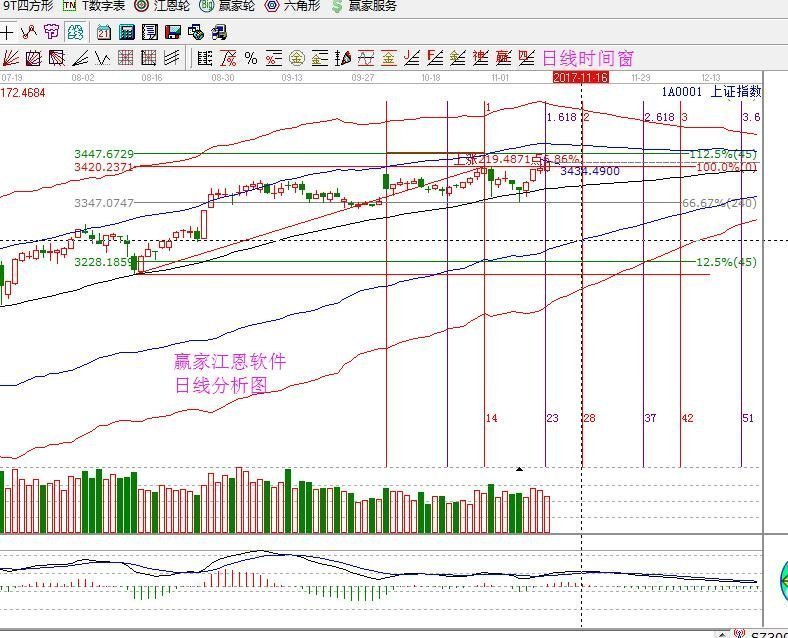Click the 3420.2371 price level label
The width and height of the screenshot is (788, 638).
104,167
